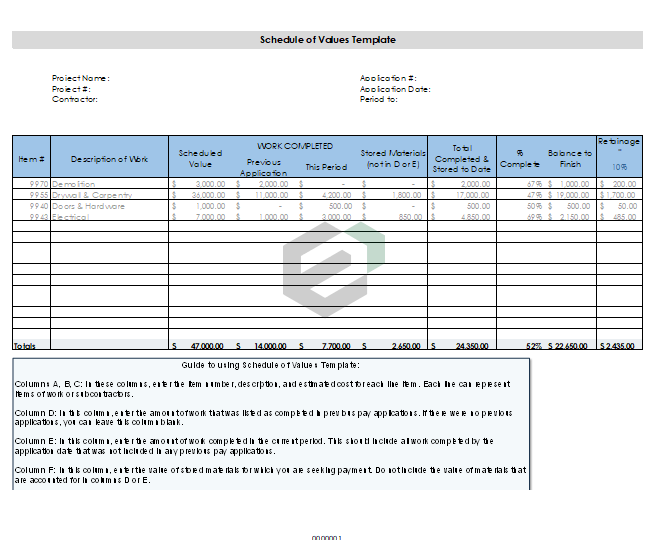Select the Demolition description cell
This screenshot has width=668, height=540.
pyautogui.click(x=74, y=184)
